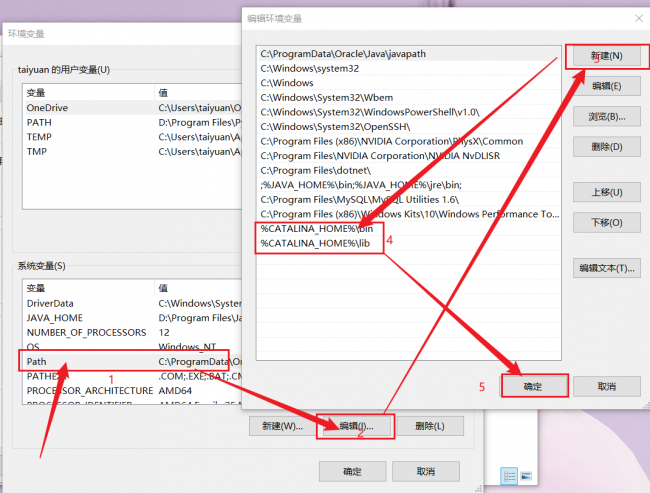
Task: Click 删除(L) under system variables
Action: pyautogui.click(x=430, y=426)
